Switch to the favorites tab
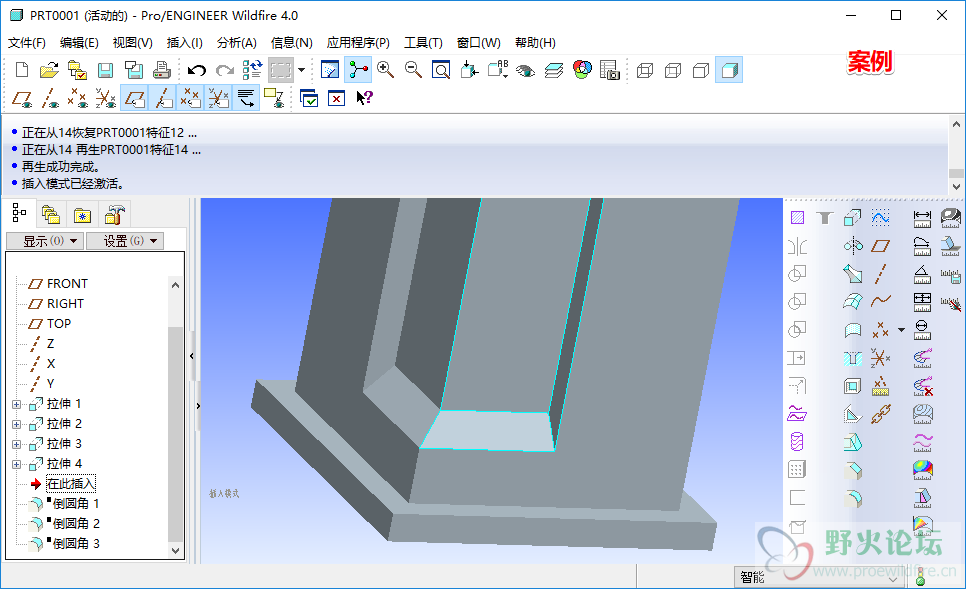 [82, 215]
